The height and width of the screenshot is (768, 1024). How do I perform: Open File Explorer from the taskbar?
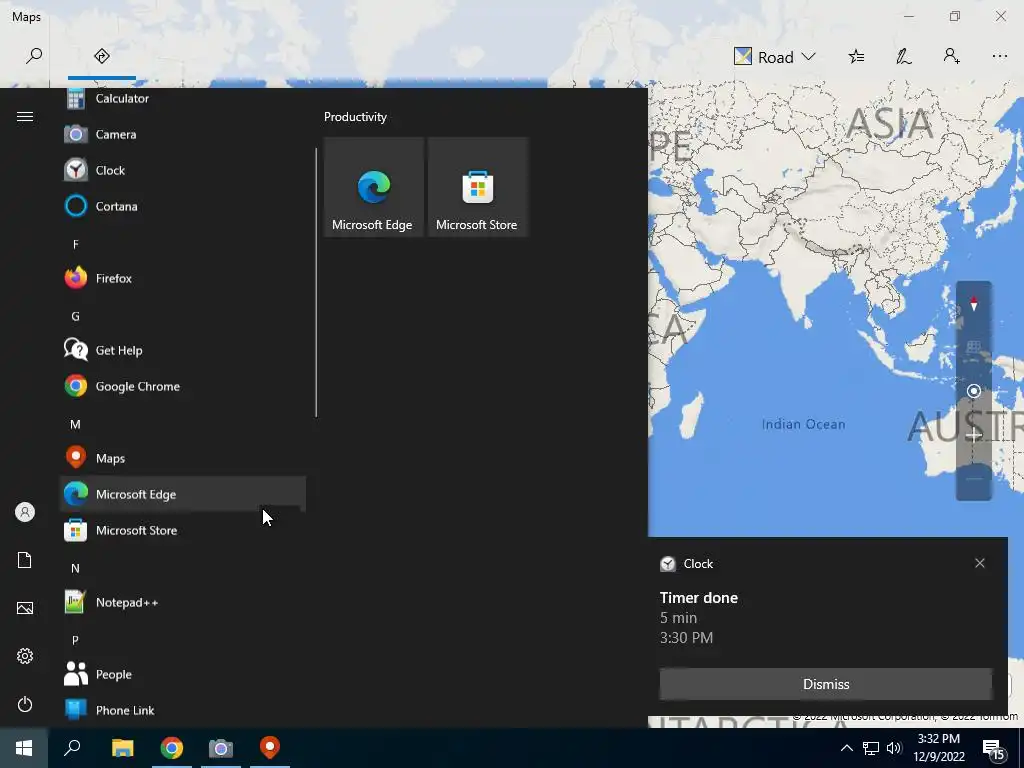pos(122,748)
